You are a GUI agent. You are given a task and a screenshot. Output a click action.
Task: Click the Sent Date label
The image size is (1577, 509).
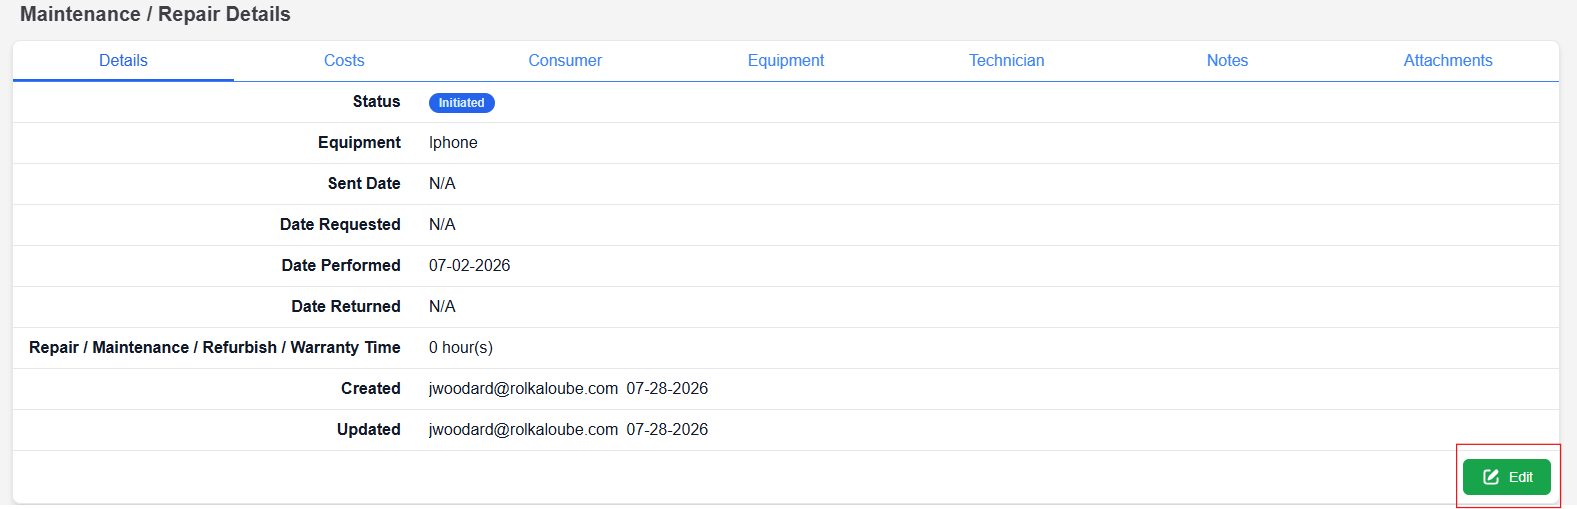coord(364,183)
